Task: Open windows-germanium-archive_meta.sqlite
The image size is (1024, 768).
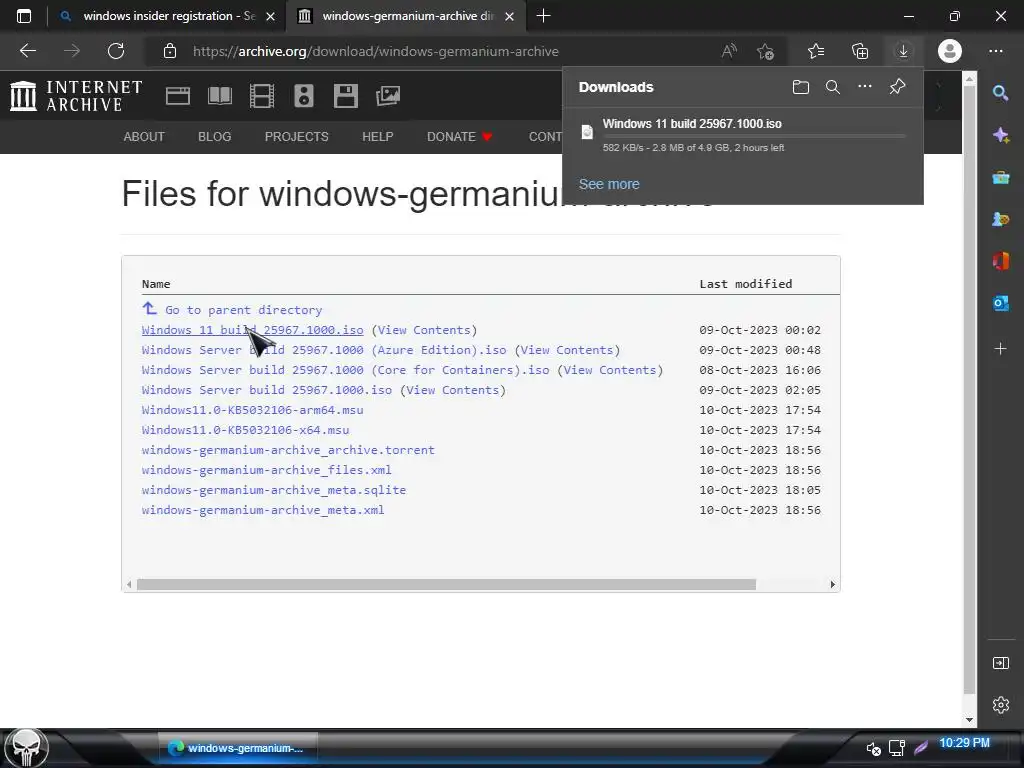Action: [x=274, y=490]
